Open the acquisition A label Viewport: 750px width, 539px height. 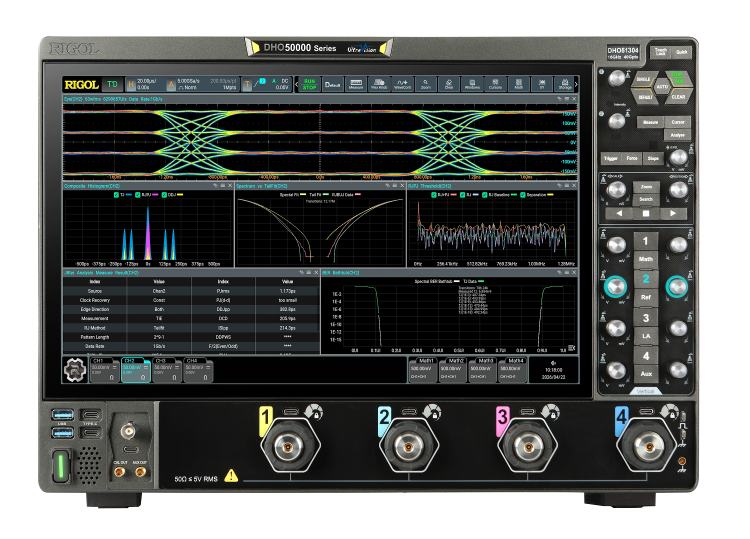tap(171, 85)
